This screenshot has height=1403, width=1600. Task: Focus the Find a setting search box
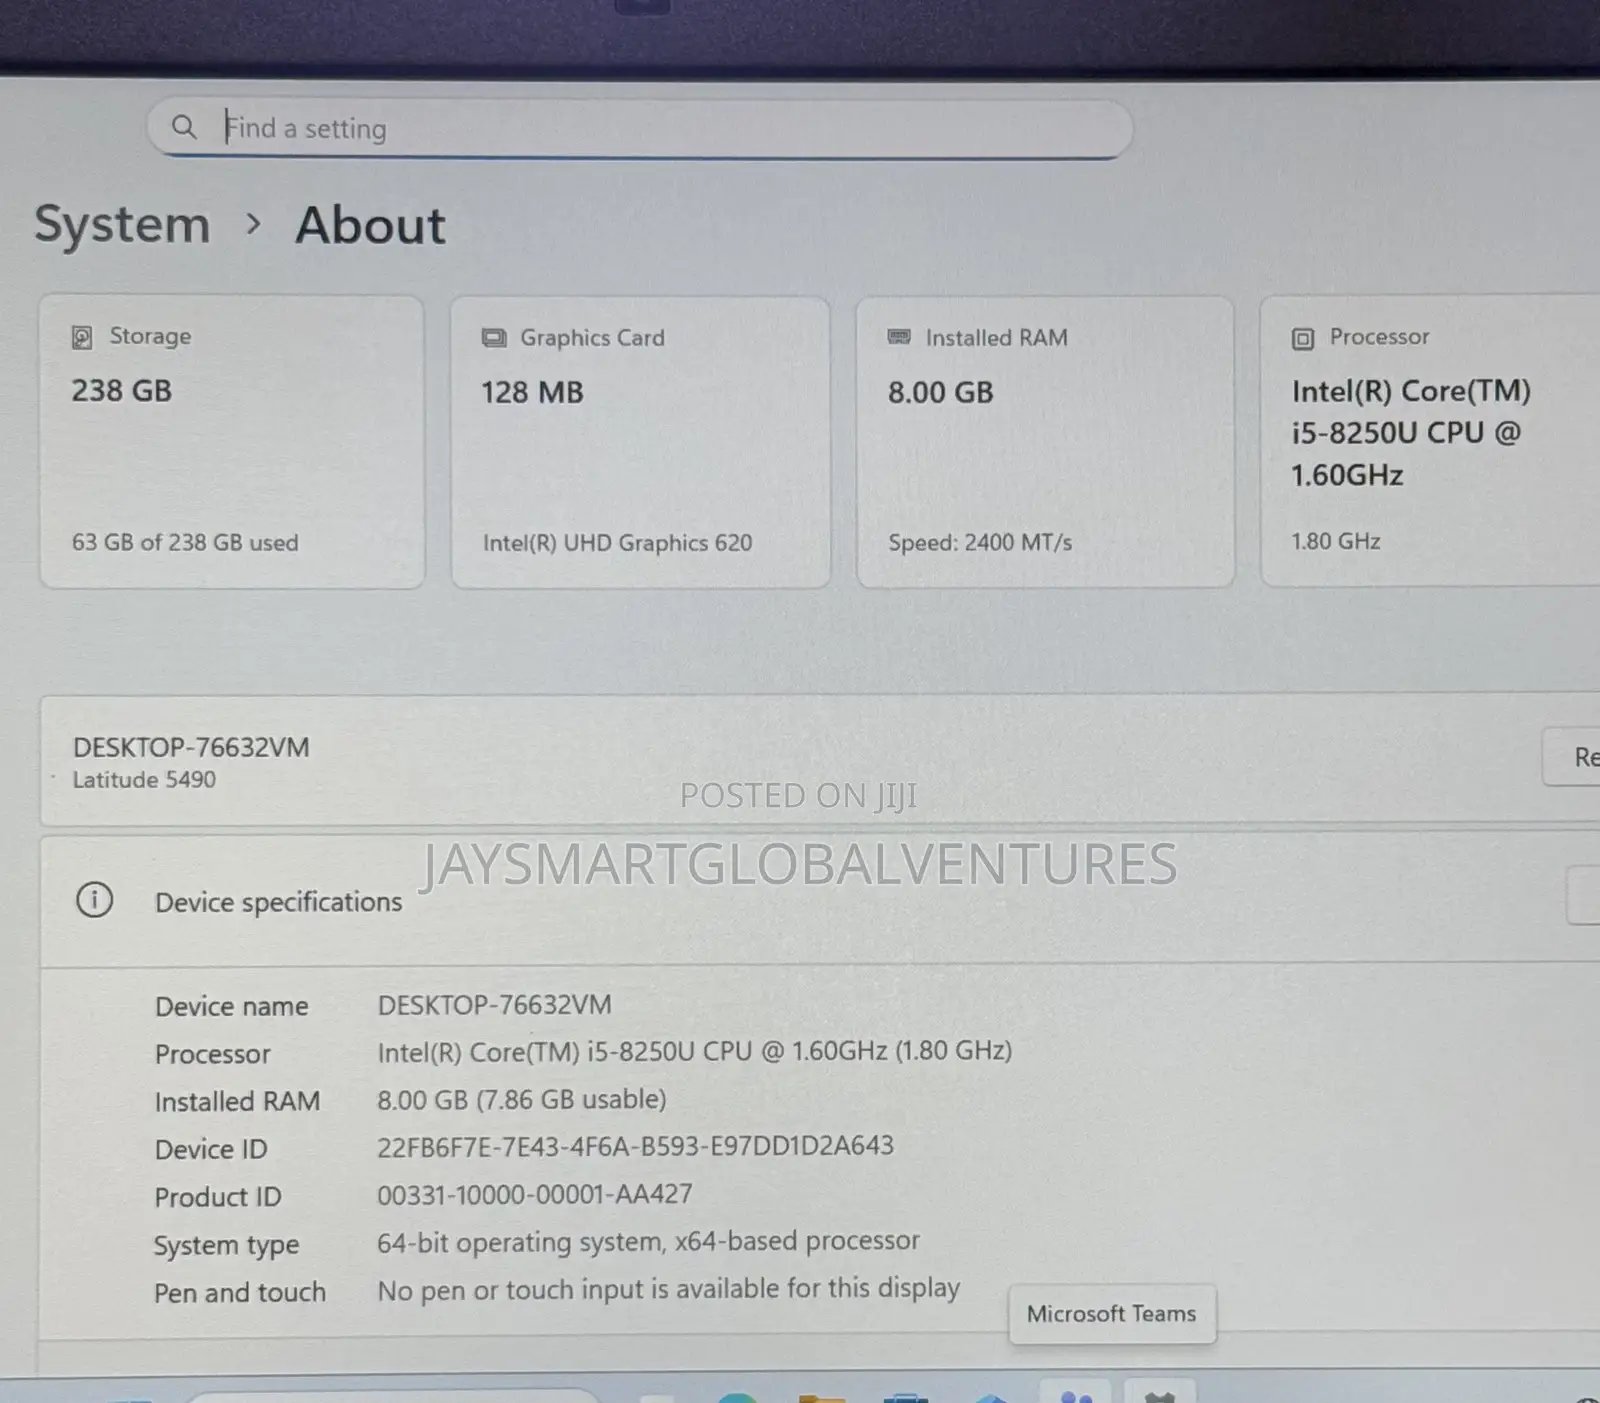coord(640,128)
